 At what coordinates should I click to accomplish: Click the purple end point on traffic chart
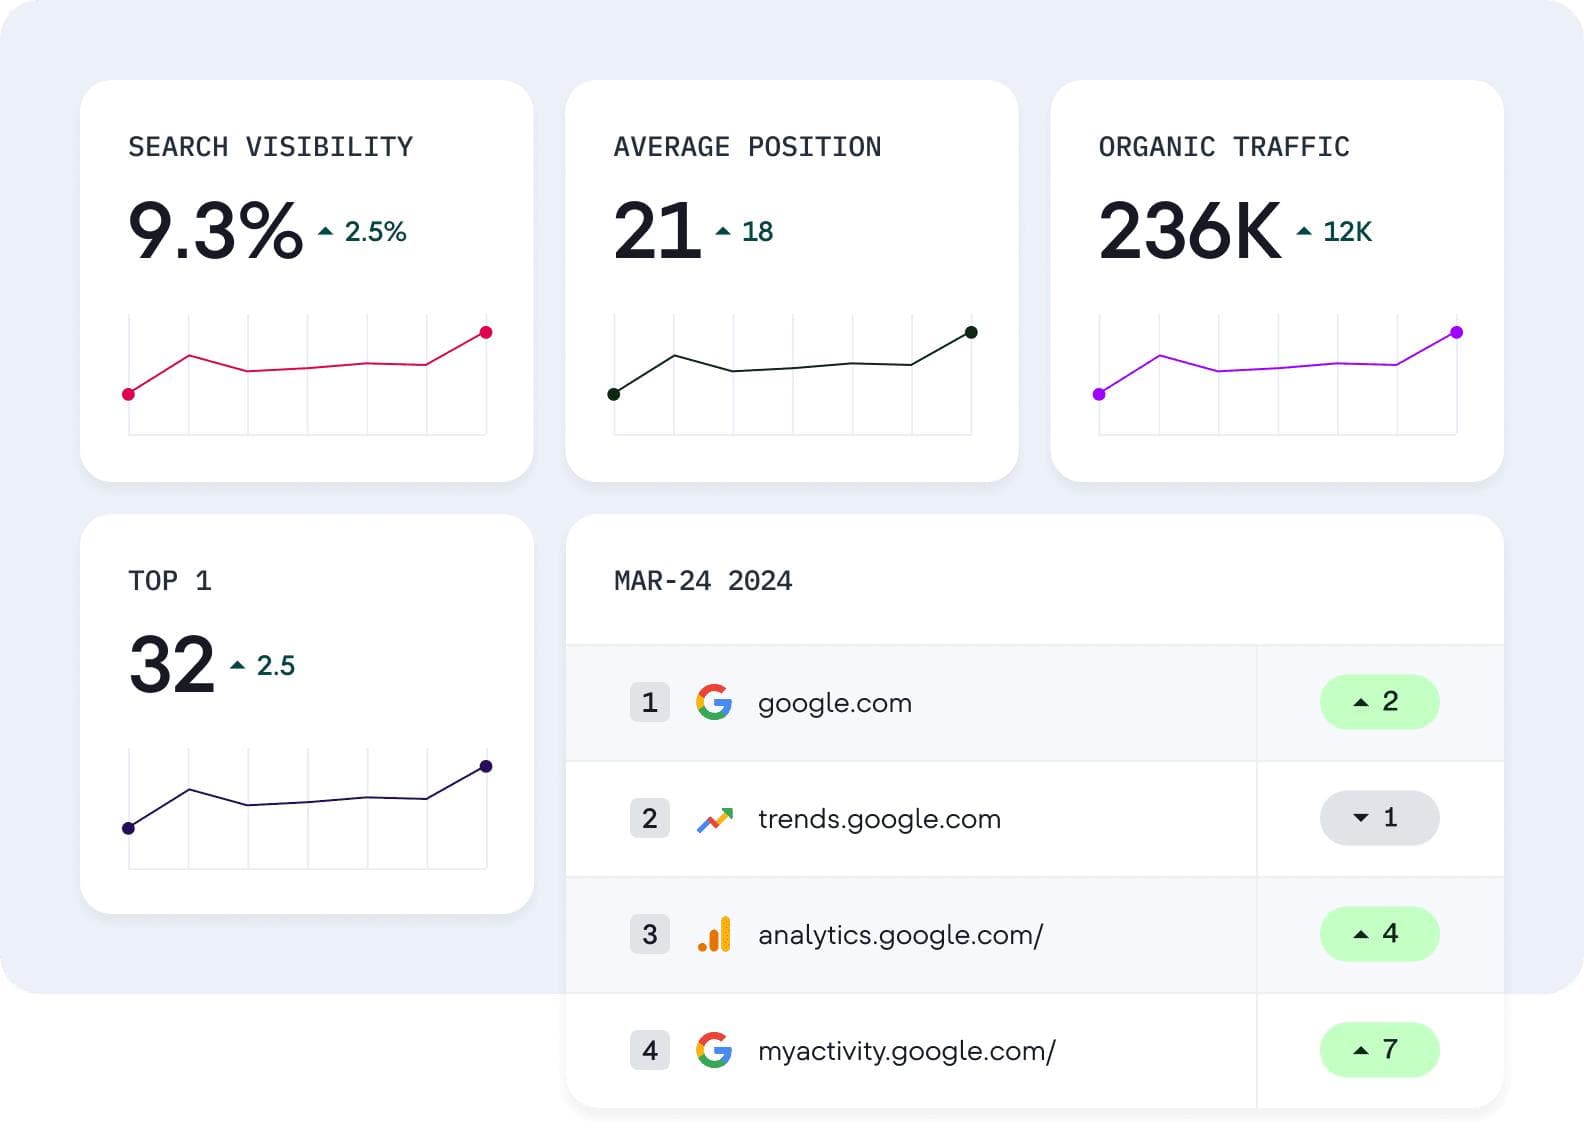point(1457,332)
